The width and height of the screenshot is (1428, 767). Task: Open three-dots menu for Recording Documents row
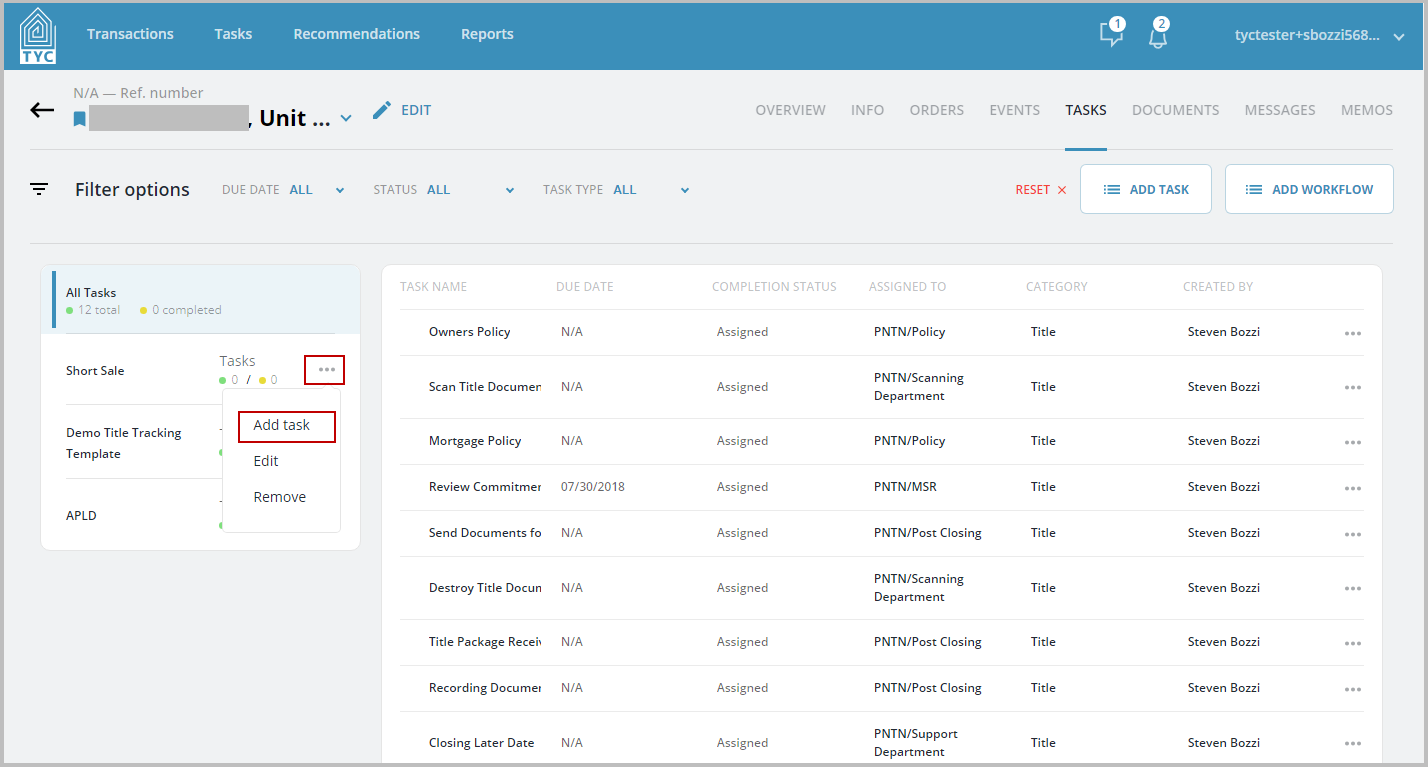tap(1353, 689)
